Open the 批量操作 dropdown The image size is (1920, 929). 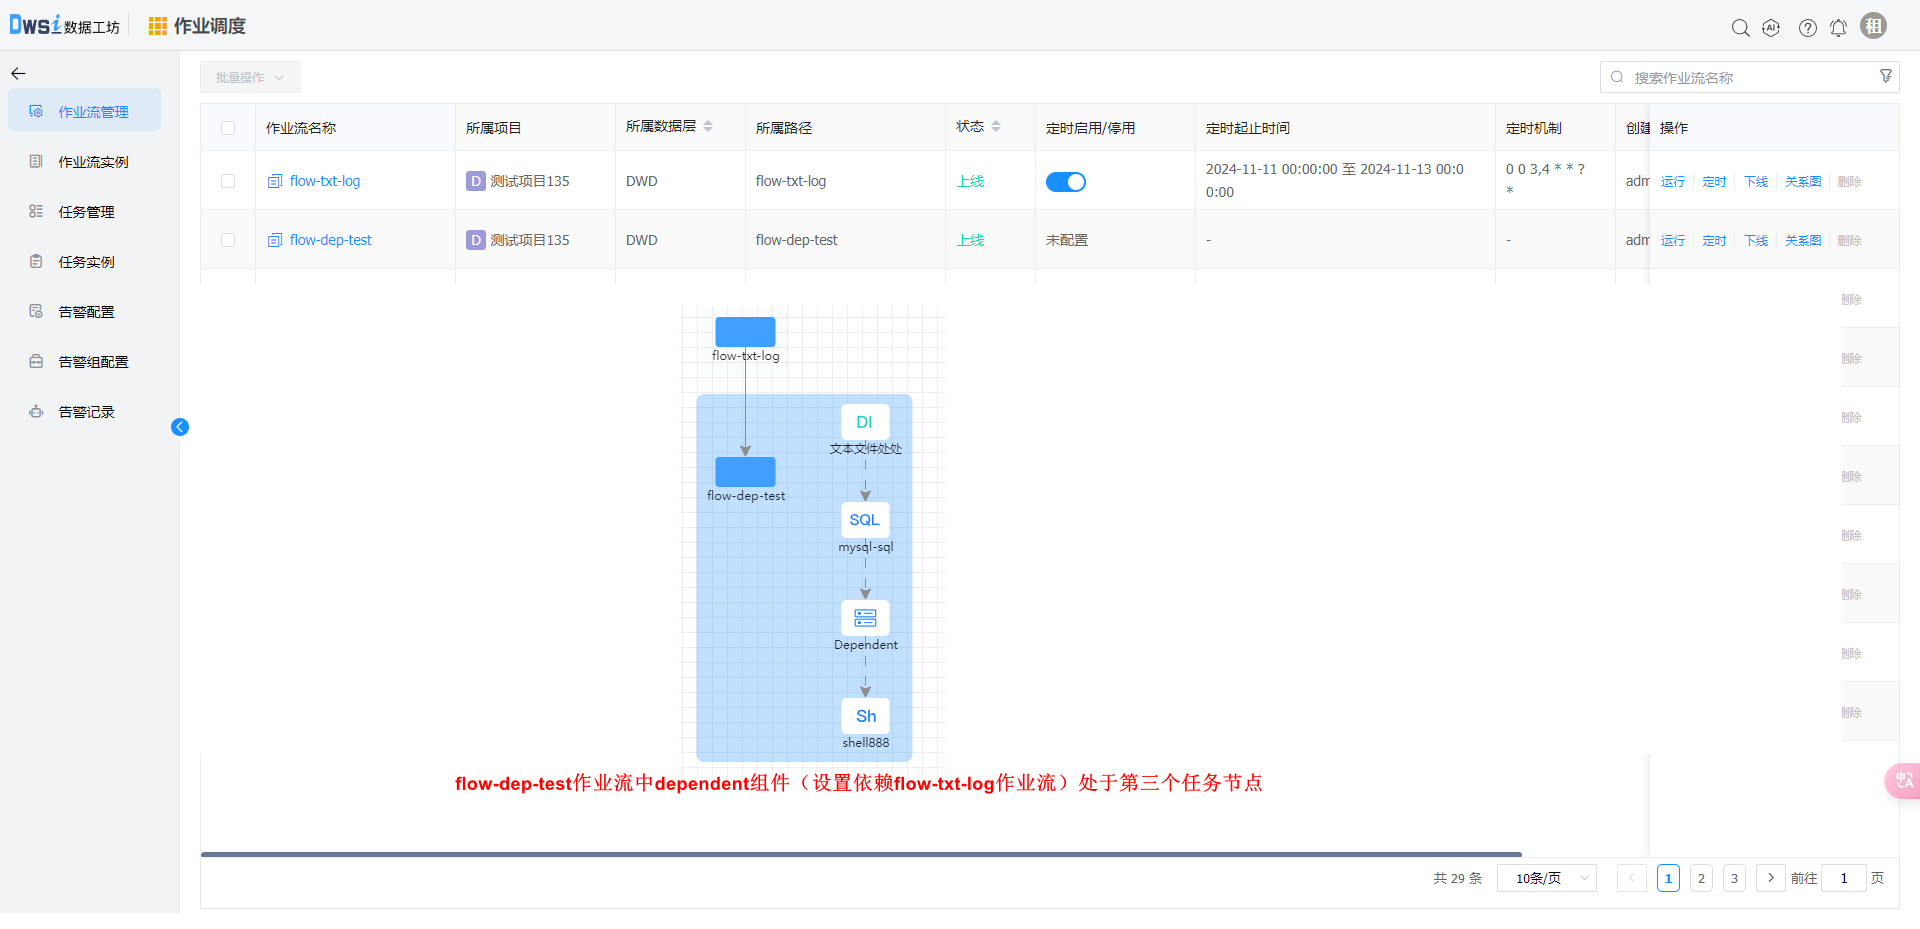[x=250, y=77]
